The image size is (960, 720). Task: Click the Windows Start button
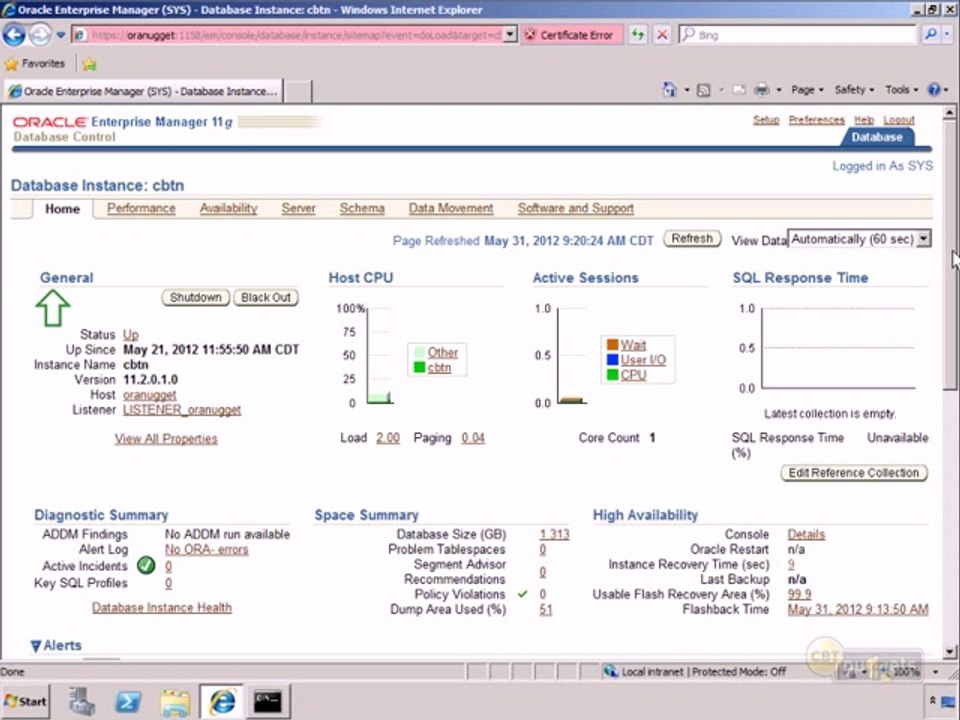(26, 701)
